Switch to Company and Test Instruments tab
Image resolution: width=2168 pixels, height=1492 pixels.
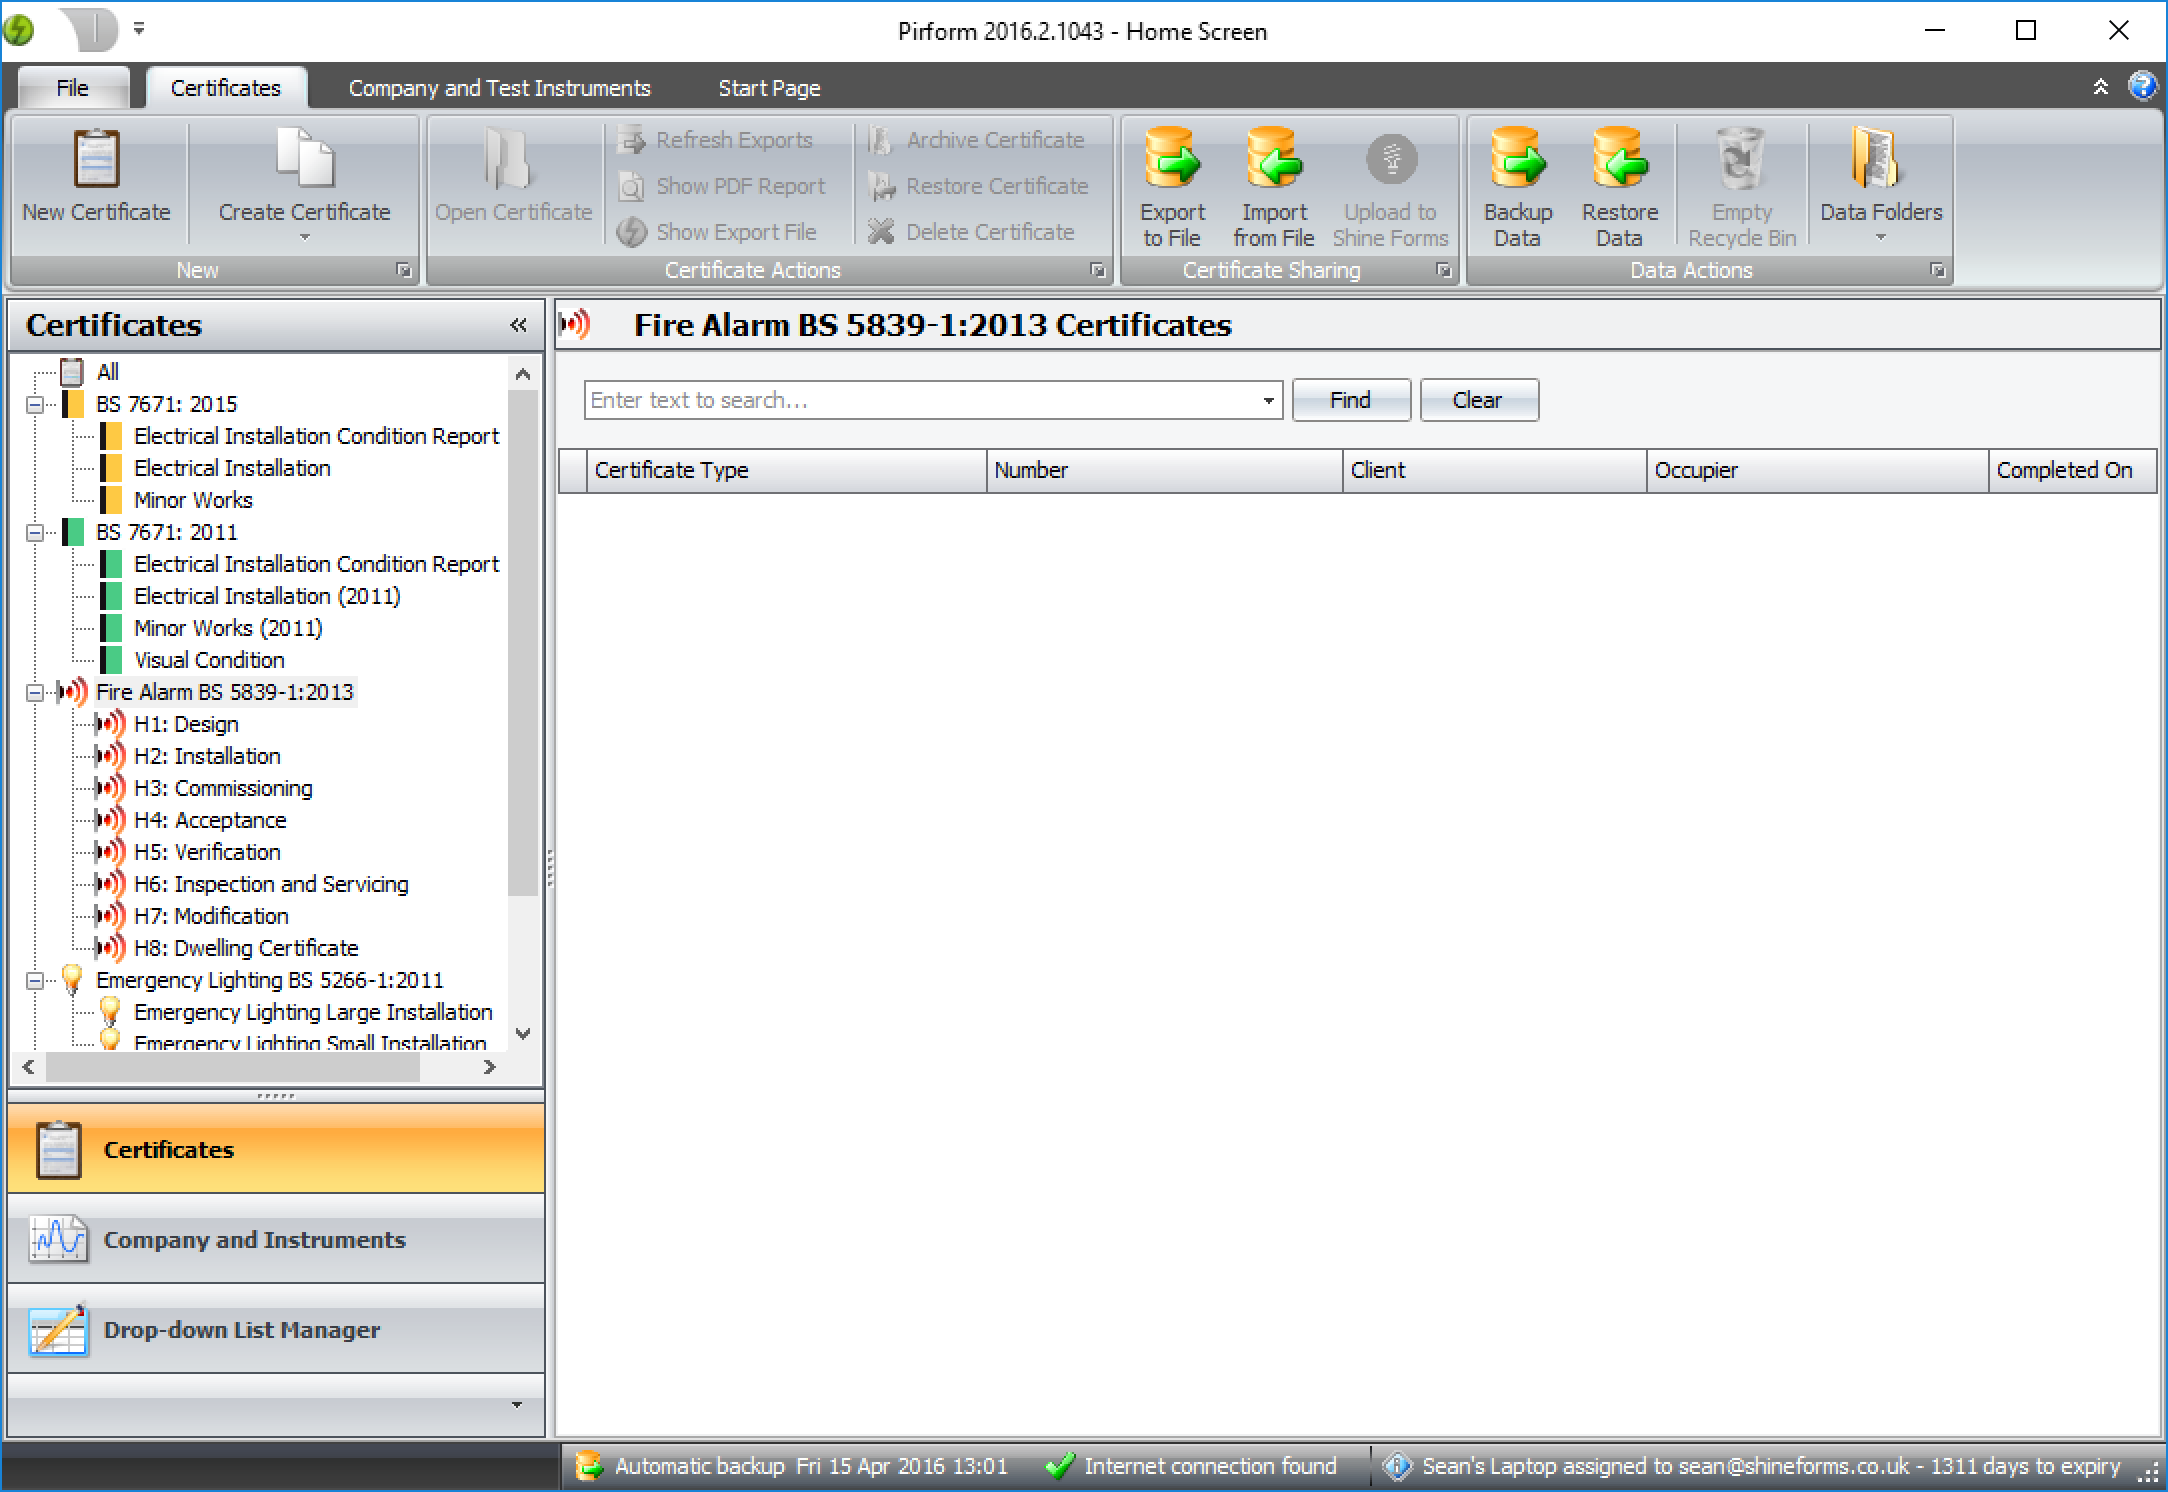click(499, 88)
